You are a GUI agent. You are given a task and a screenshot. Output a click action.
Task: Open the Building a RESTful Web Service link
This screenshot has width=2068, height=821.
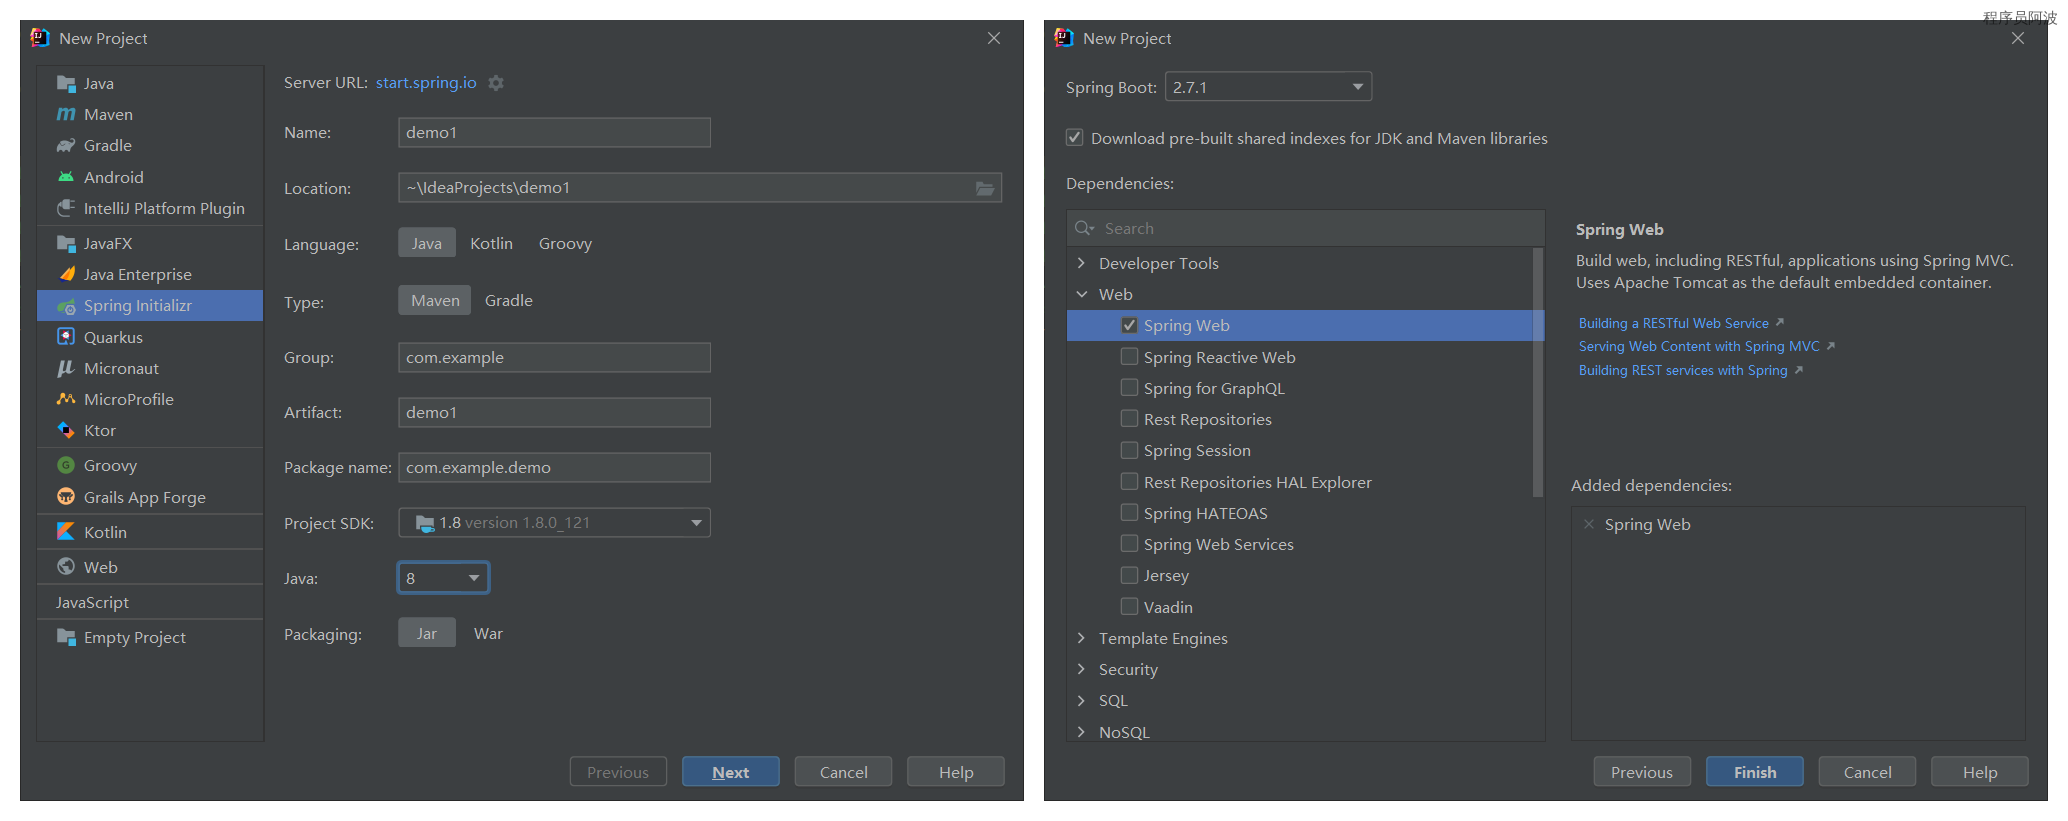pos(1673,323)
